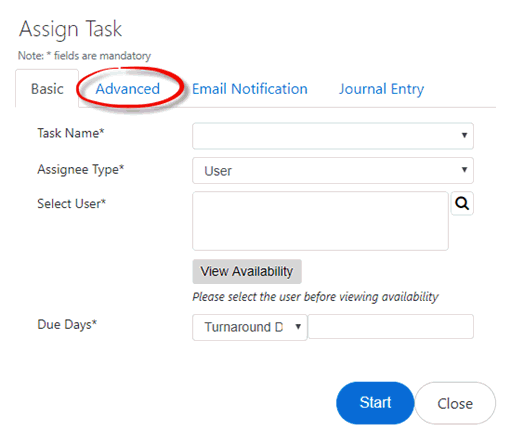Viewport: 511px width, 443px height.
Task: Open the Advanced tab
Action: [x=128, y=89]
